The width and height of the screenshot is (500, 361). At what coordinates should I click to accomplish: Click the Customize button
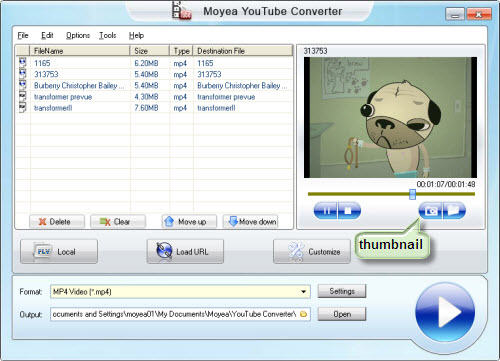[x=312, y=251]
